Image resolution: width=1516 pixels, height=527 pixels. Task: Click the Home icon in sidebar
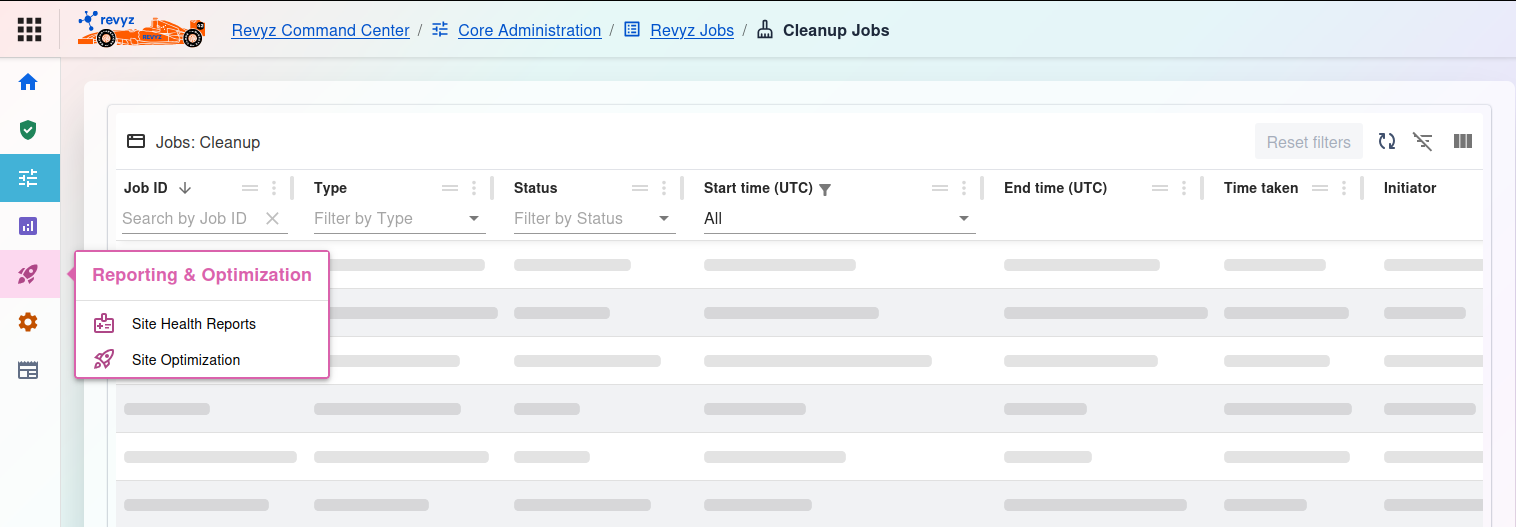coord(28,82)
